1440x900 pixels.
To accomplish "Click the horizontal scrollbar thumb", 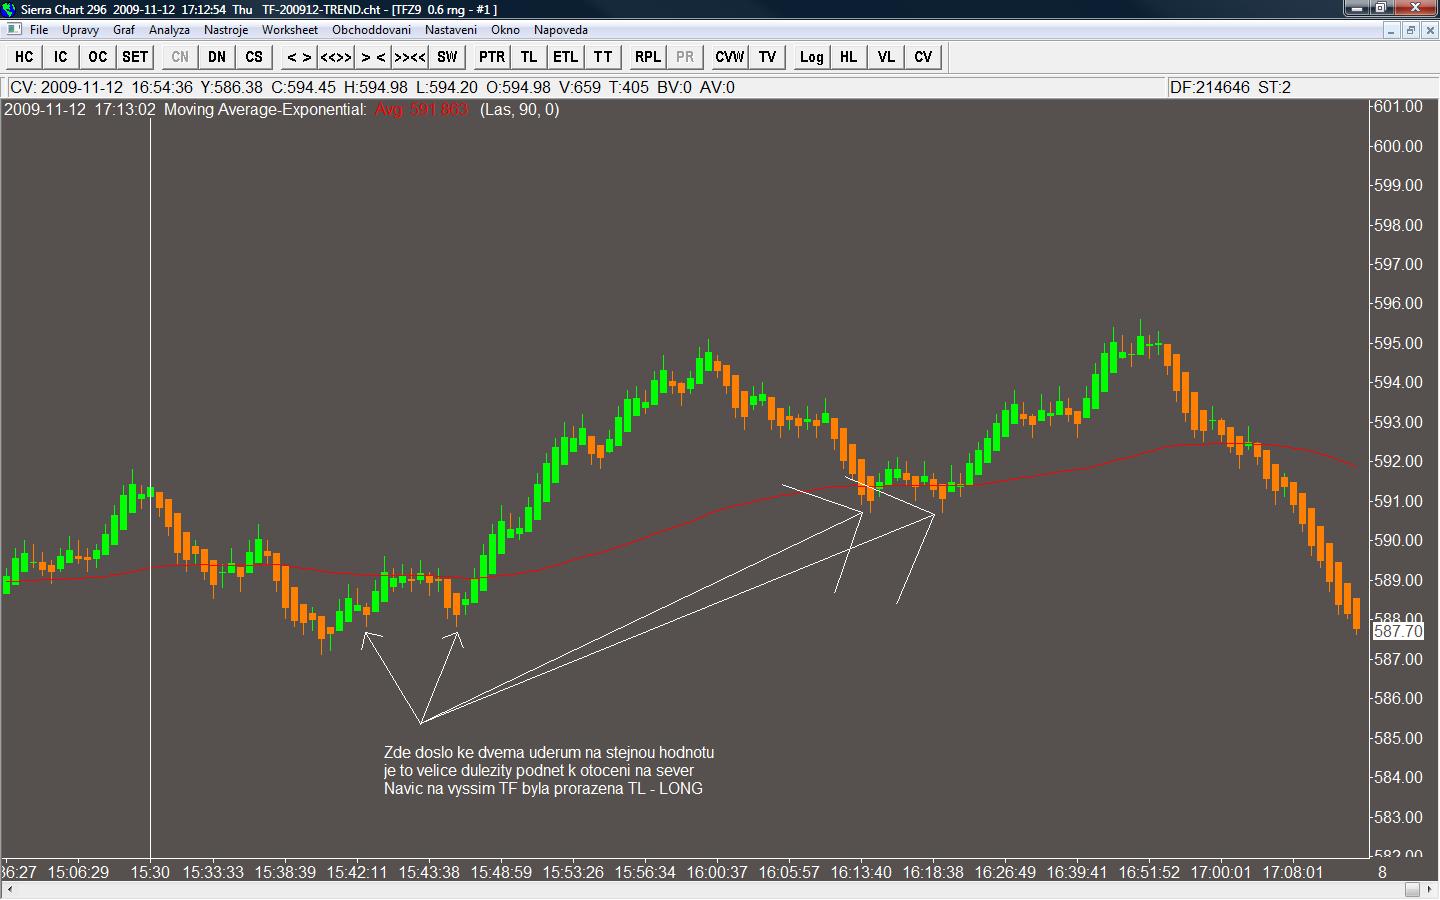I will point(1412,890).
